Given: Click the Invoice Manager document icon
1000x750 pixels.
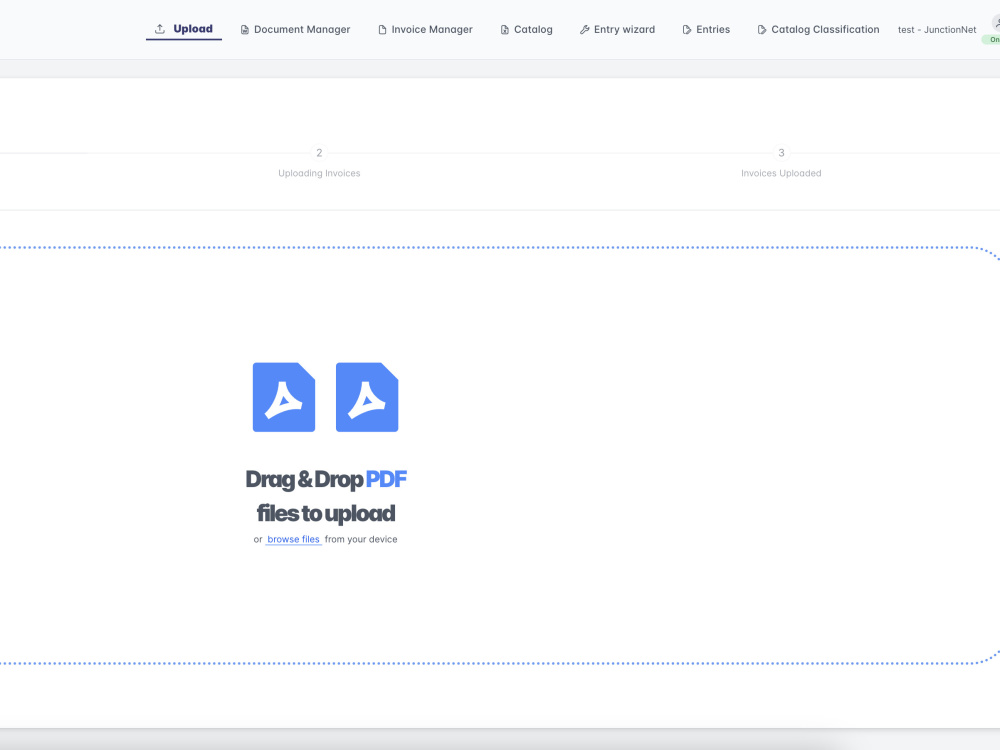Looking at the screenshot, I should pyautogui.click(x=381, y=29).
